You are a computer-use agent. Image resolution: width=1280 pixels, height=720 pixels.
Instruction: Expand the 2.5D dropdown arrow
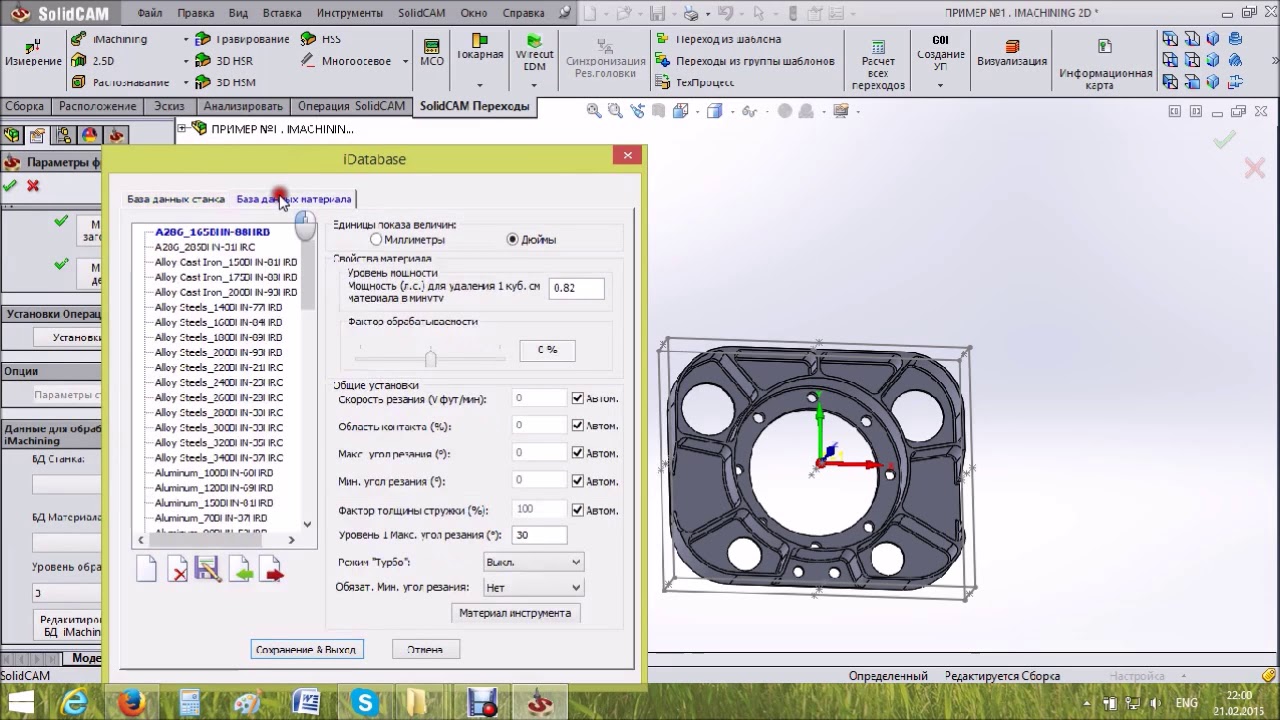(x=186, y=61)
